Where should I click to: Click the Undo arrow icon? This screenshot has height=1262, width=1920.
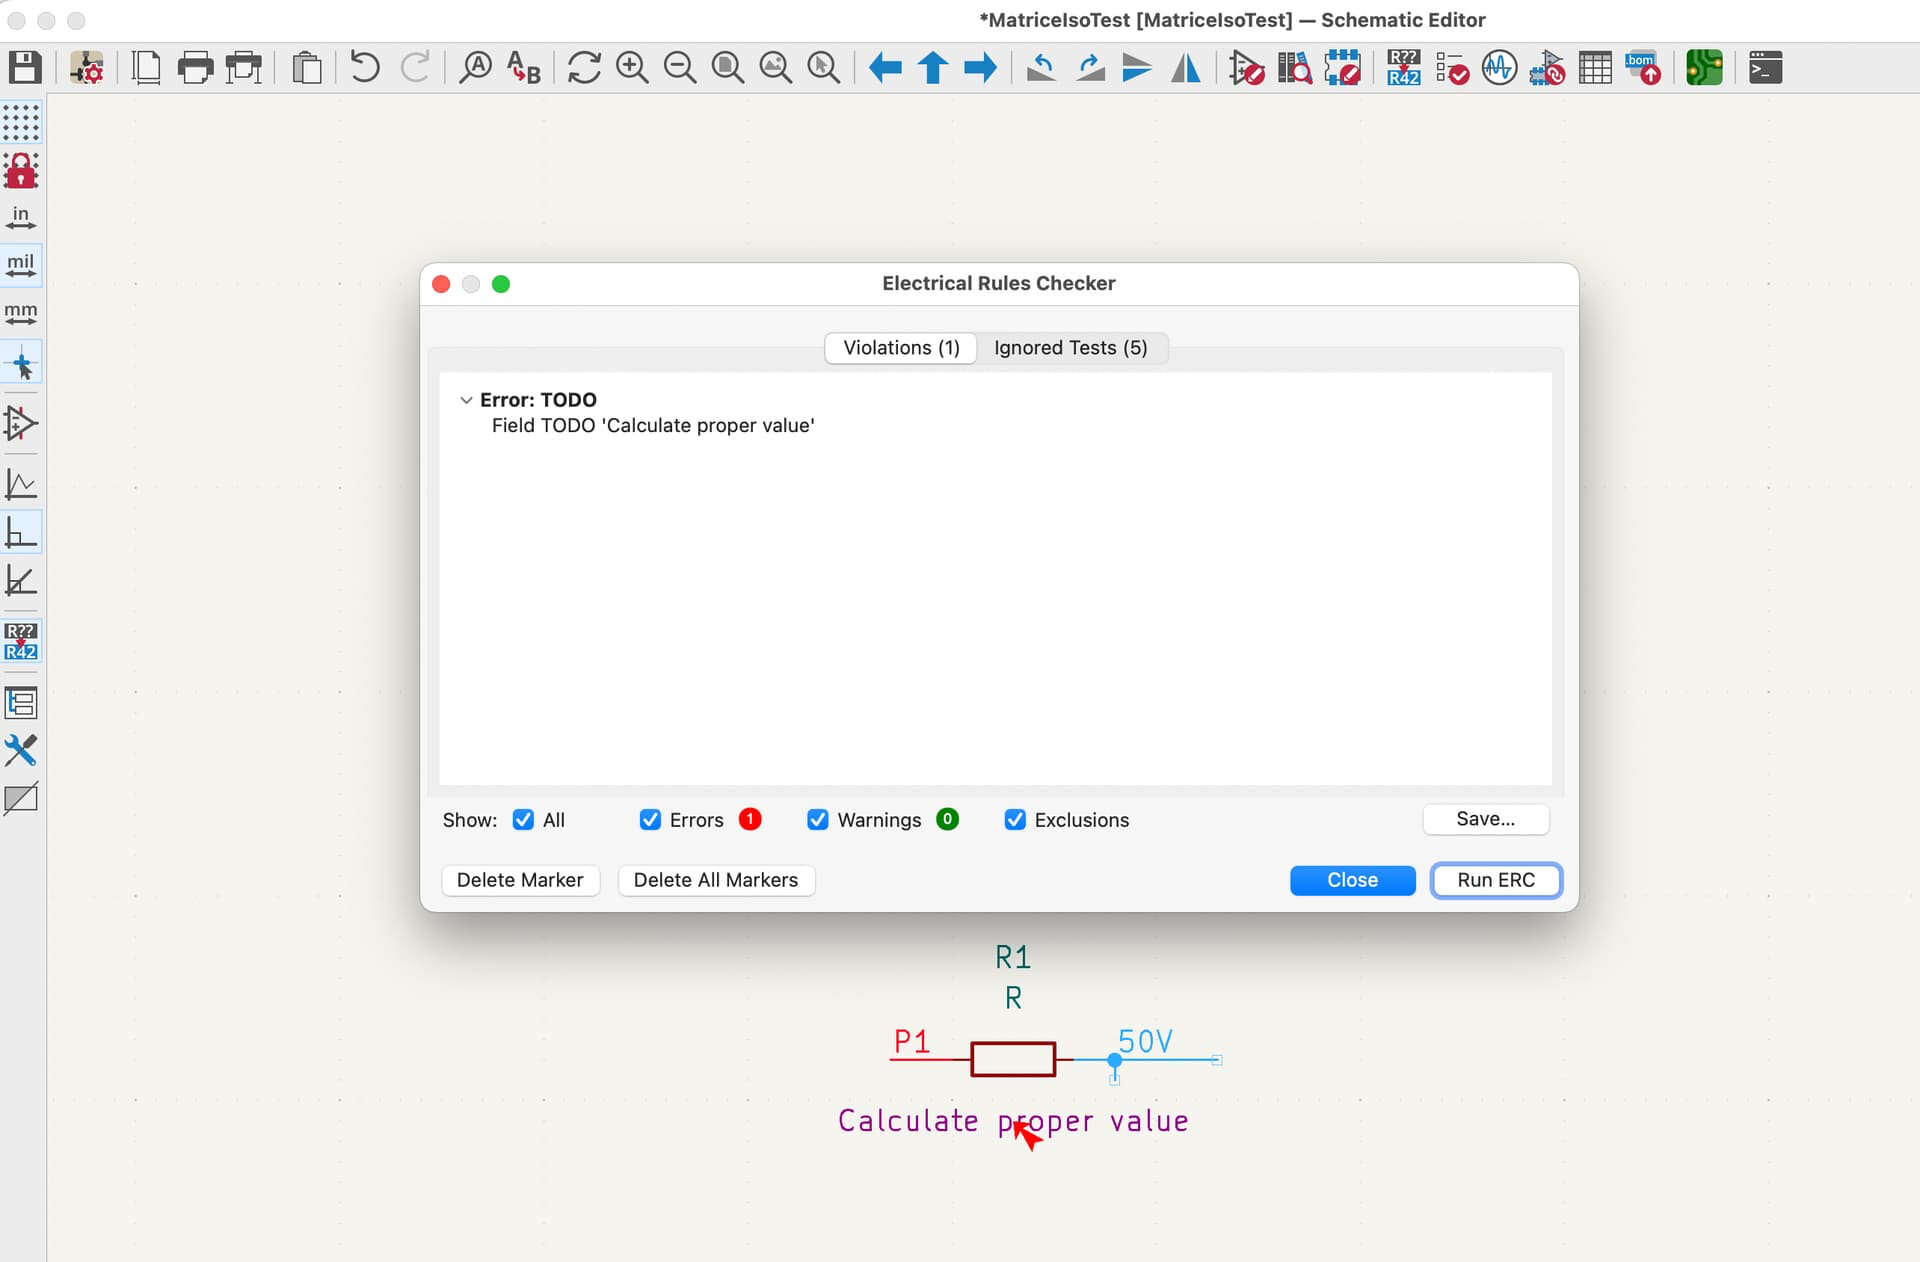[x=365, y=68]
